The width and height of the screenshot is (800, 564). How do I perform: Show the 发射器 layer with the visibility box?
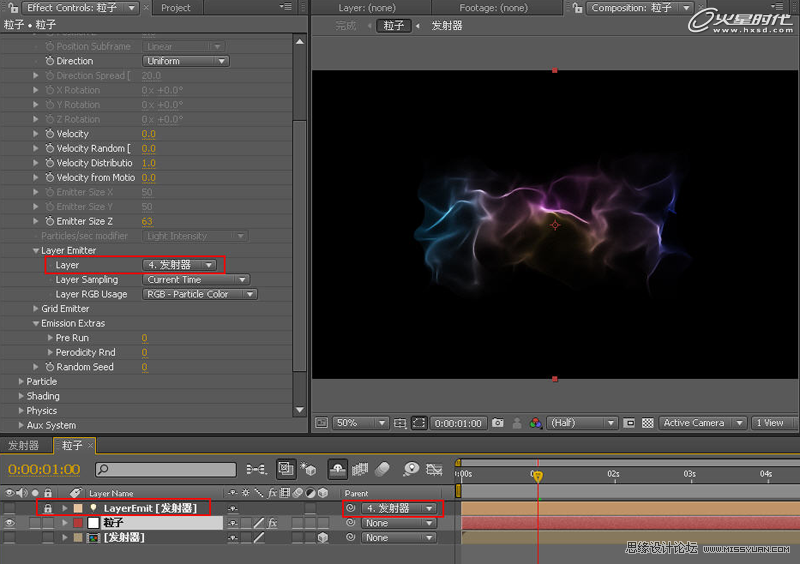9,537
